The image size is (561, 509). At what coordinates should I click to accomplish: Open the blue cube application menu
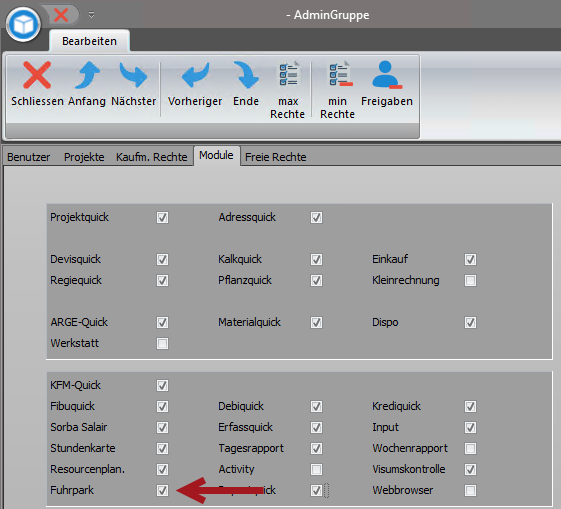pos(24,24)
